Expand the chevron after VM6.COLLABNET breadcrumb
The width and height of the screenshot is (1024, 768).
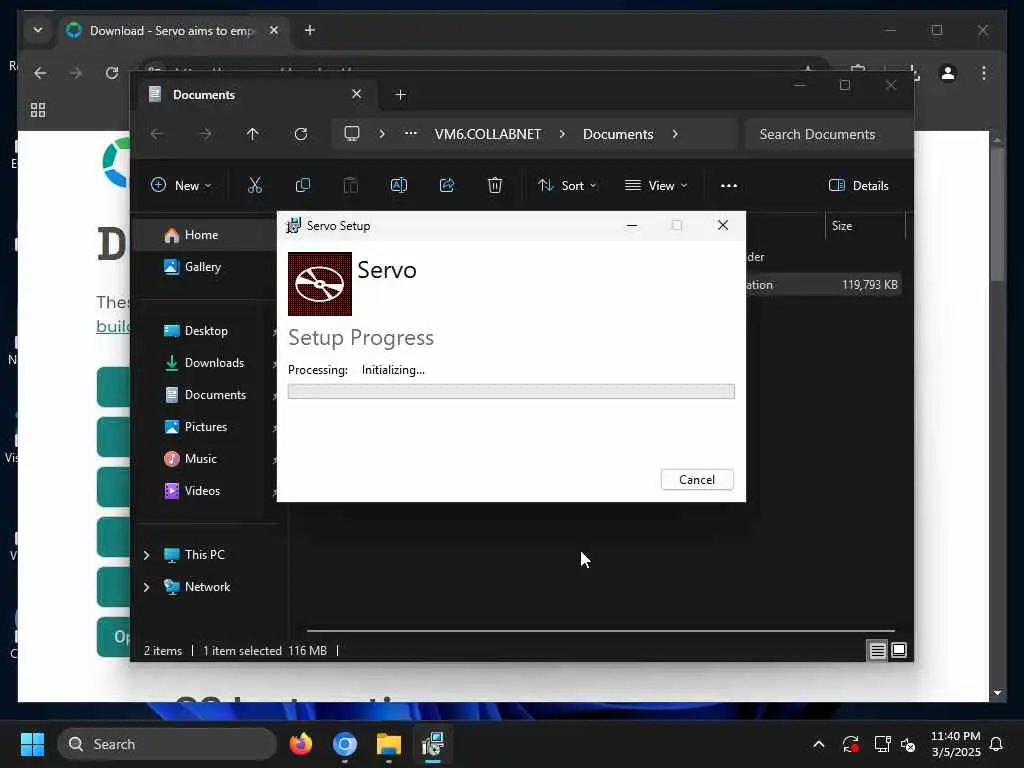pyautogui.click(x=562, y=134)
